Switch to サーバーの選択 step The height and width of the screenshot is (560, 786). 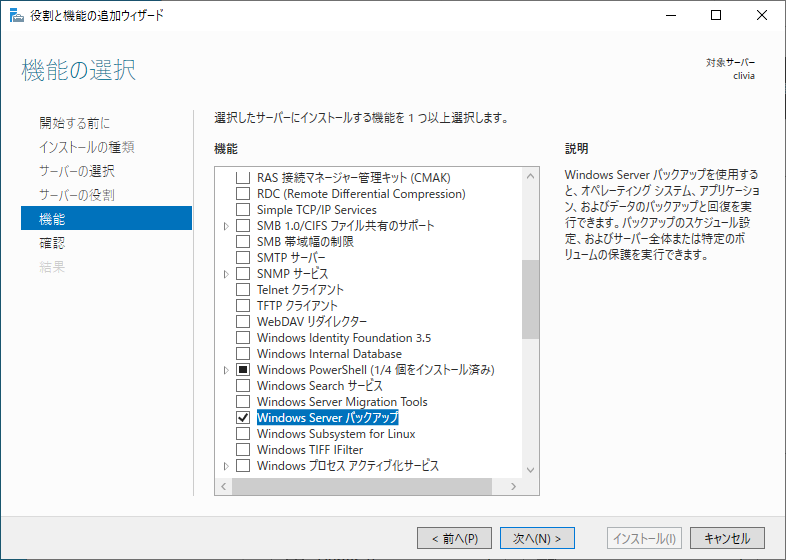pyautogui.click(x=77, y=171)
